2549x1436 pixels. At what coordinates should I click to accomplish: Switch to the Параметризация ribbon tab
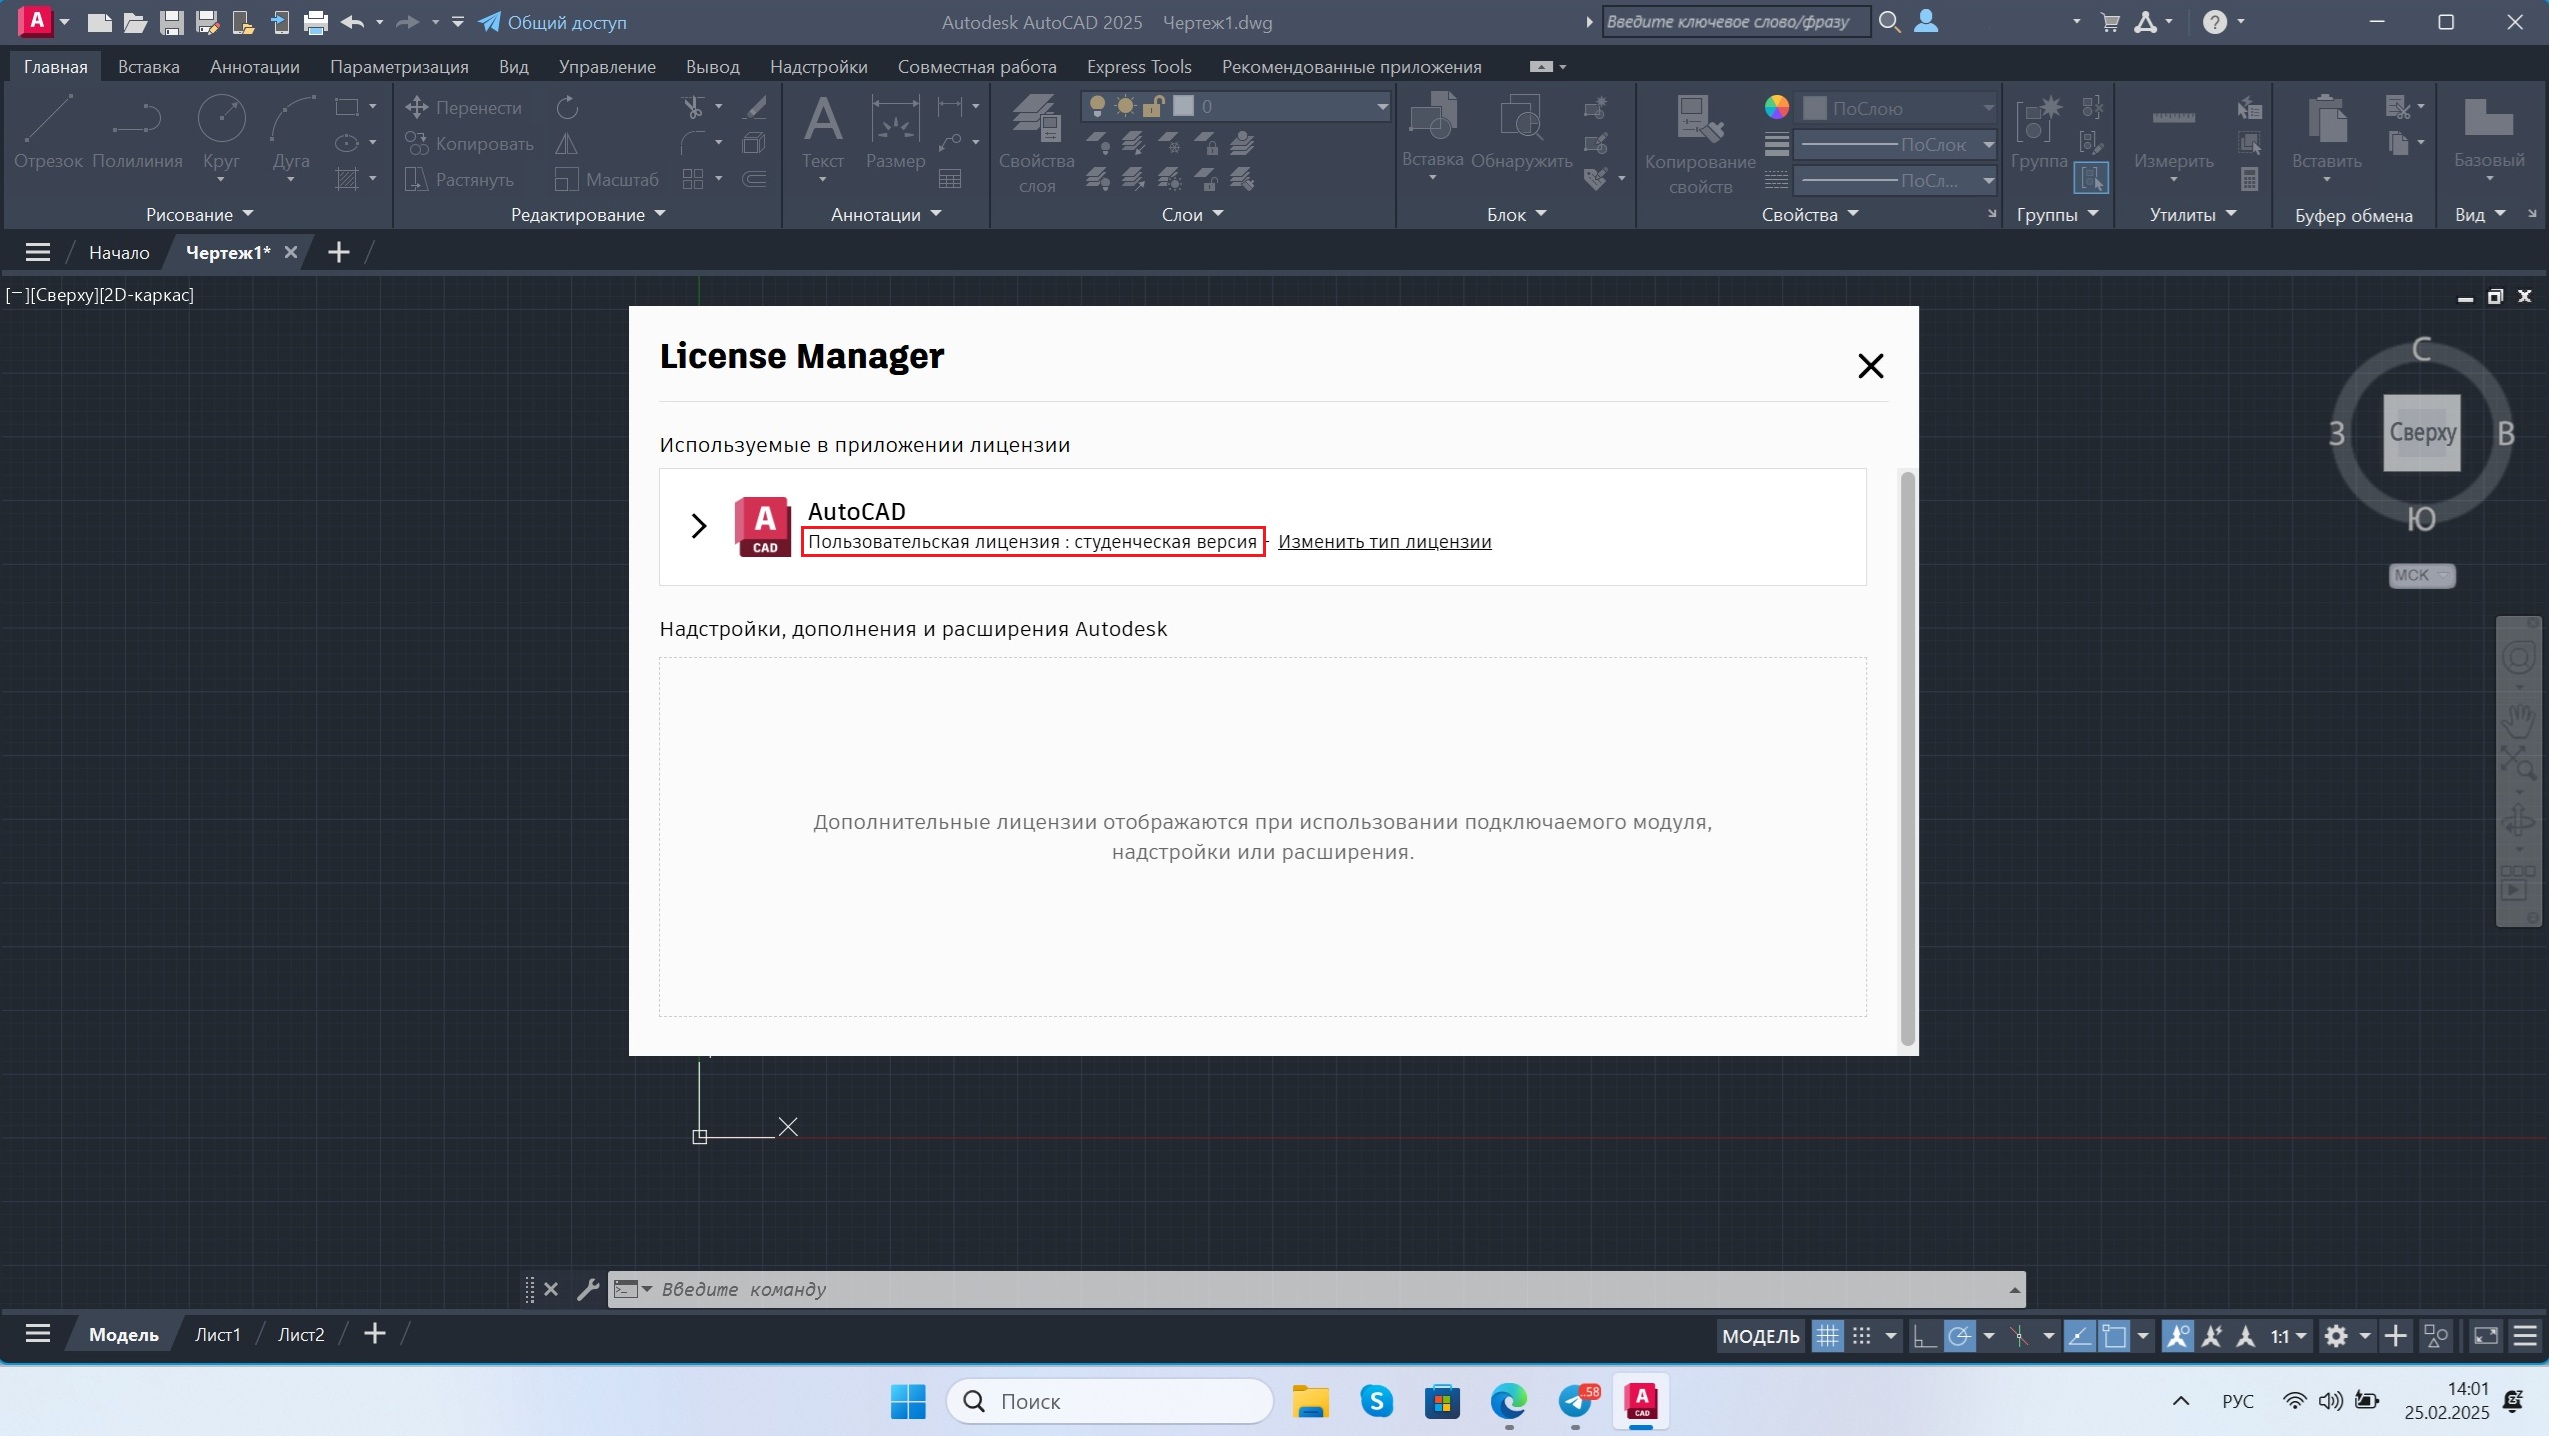point(399,66)
